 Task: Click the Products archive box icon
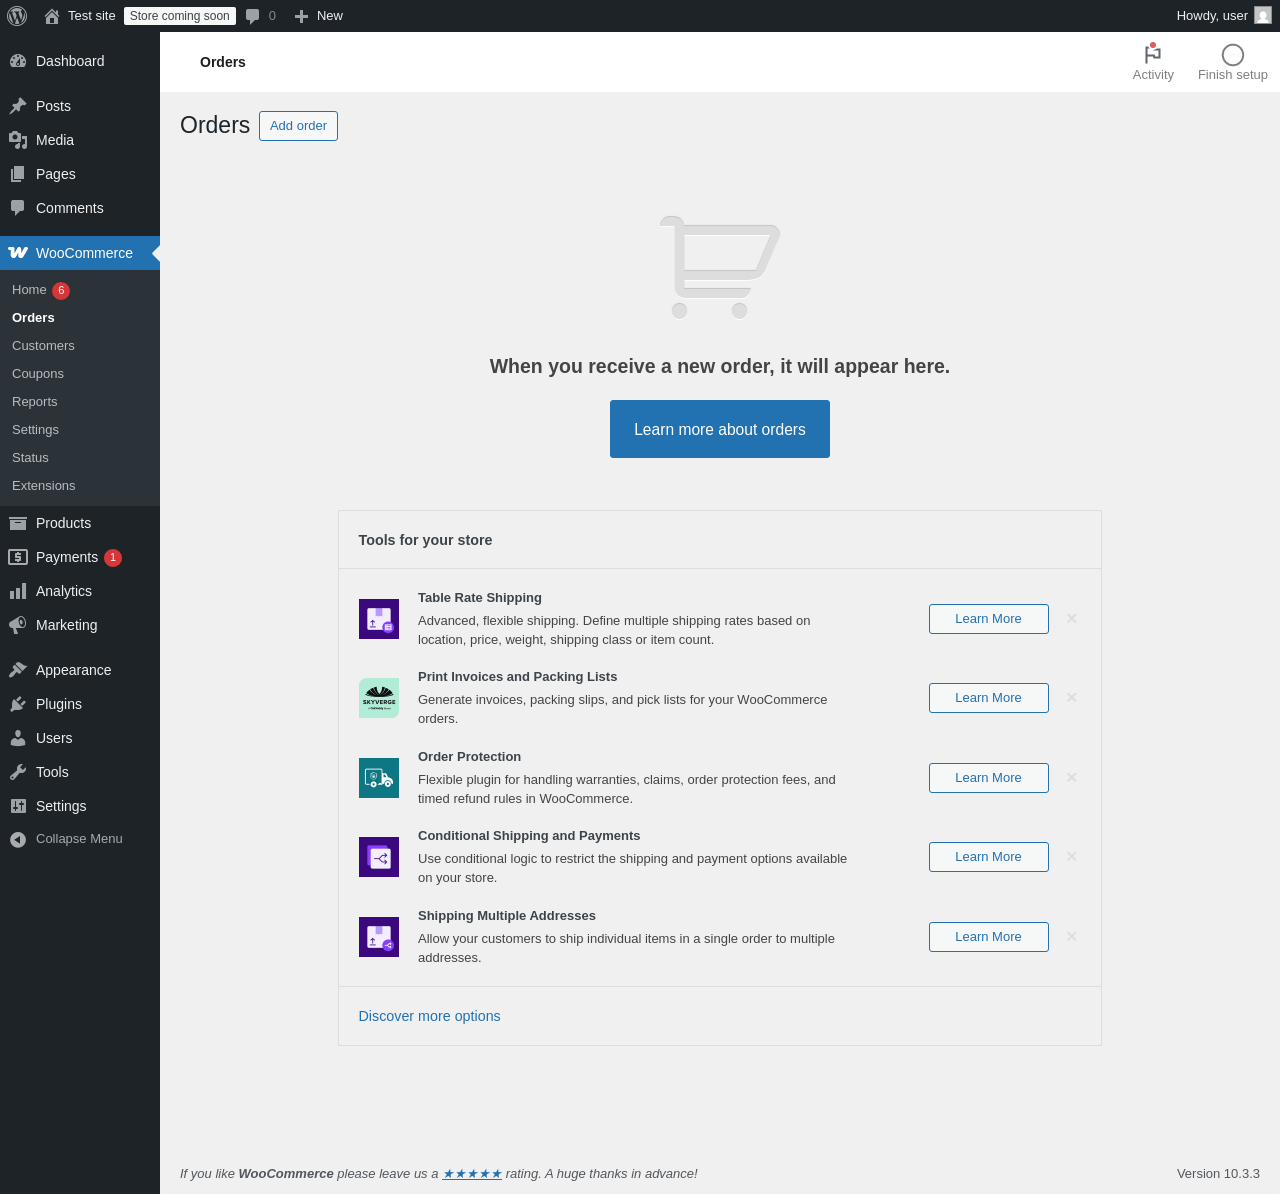(18, 523)
